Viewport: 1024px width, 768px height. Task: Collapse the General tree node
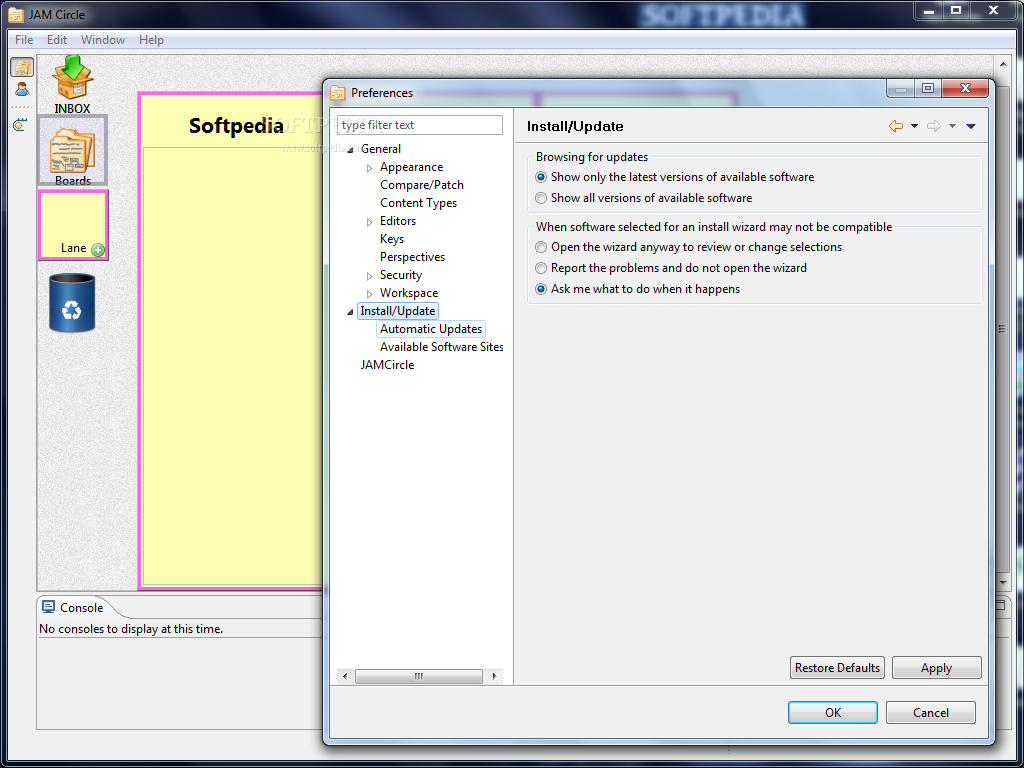point(351,150)
